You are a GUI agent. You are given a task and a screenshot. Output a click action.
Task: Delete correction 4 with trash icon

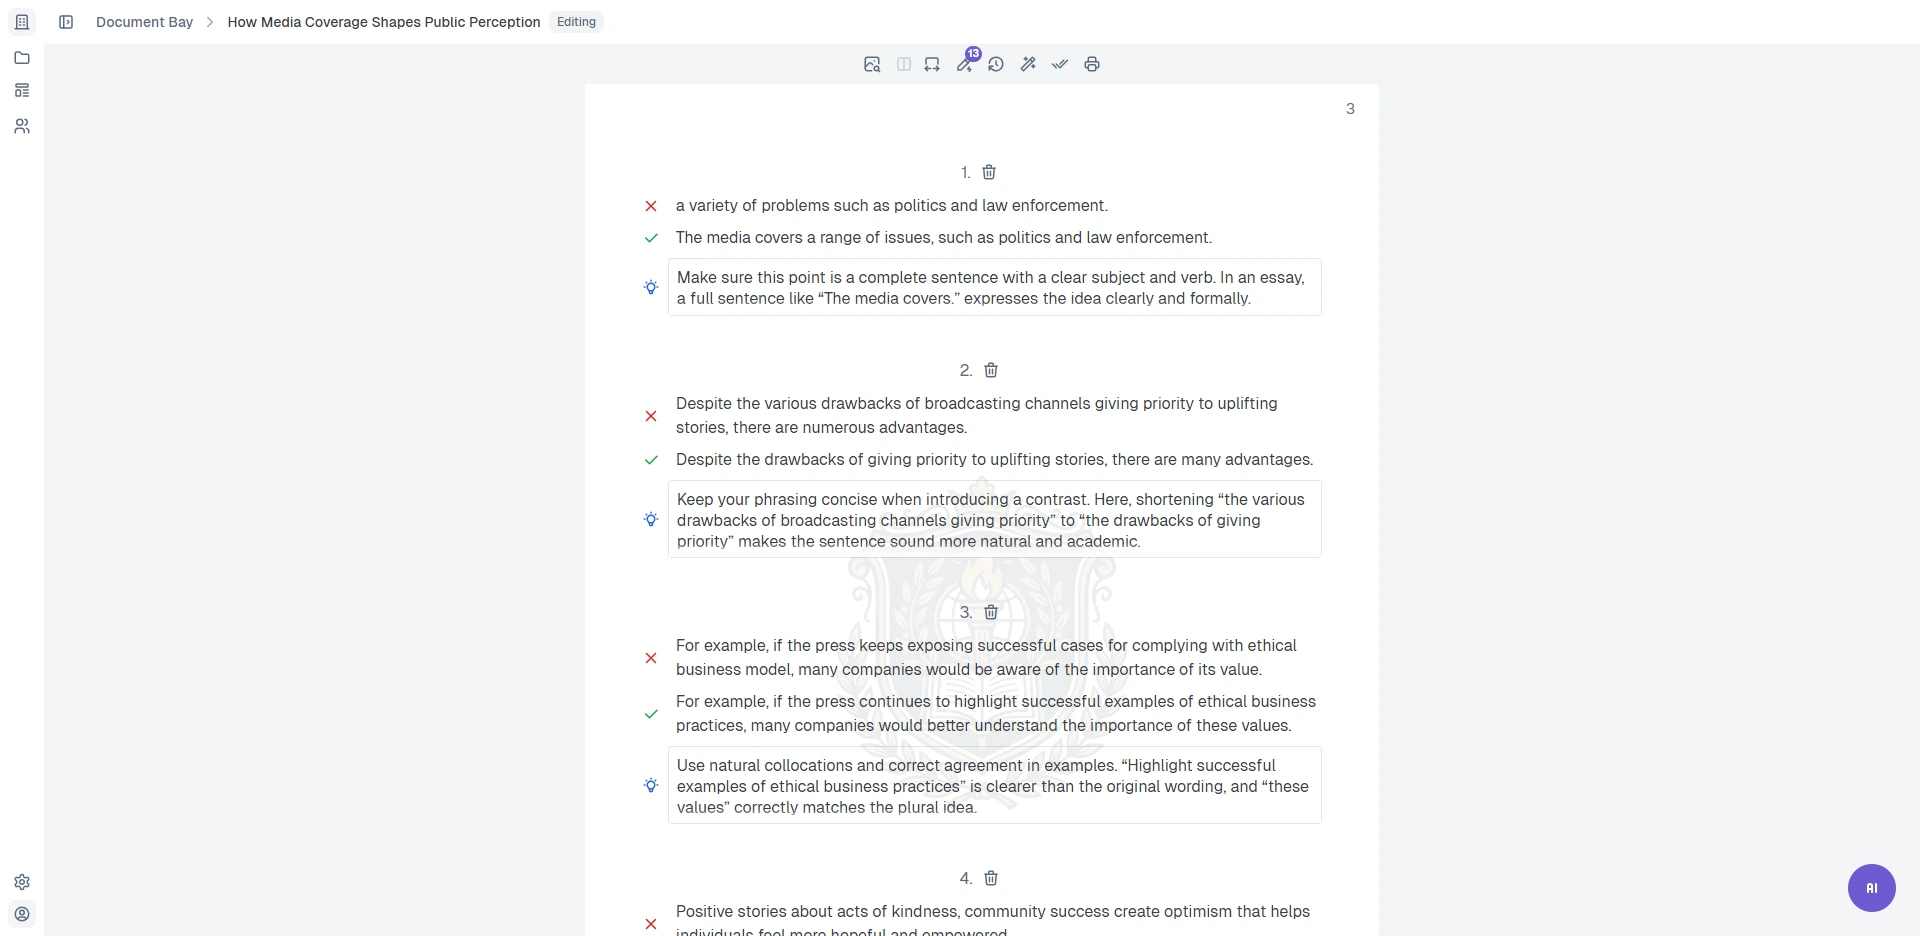991,878
